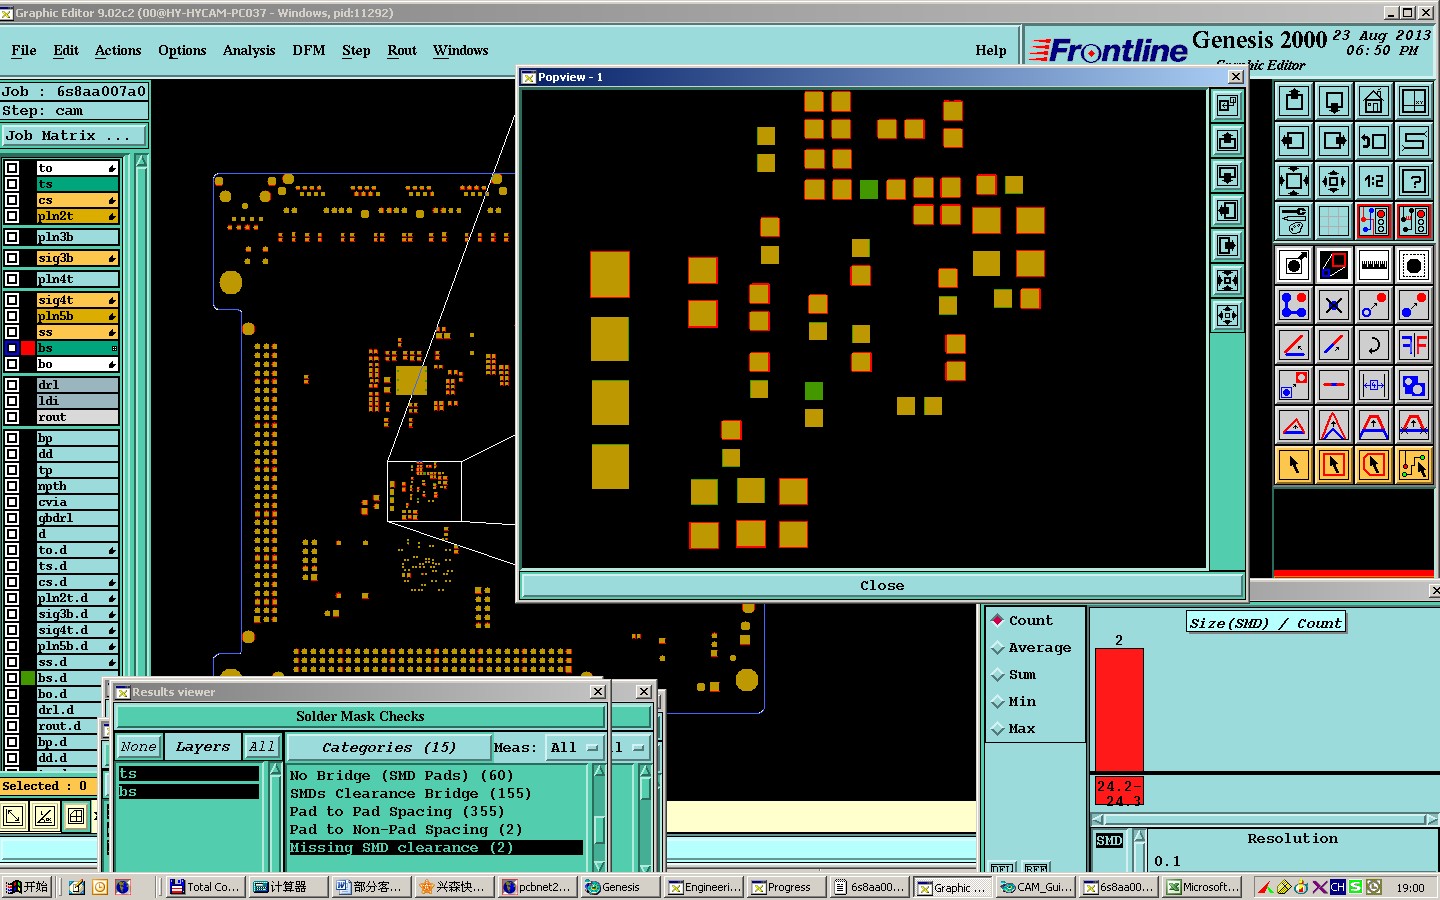Click the octagon feature highlight icon
1440x900 pixels.
[1414, 265]
